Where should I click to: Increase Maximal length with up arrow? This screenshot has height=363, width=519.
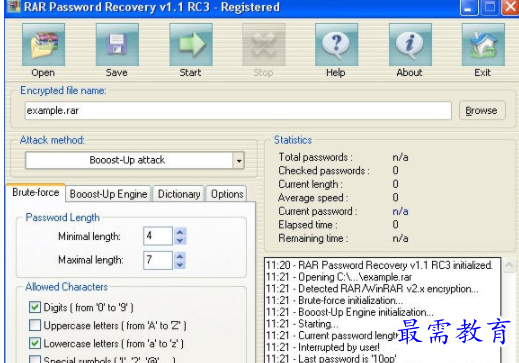(x=180, y=256)
